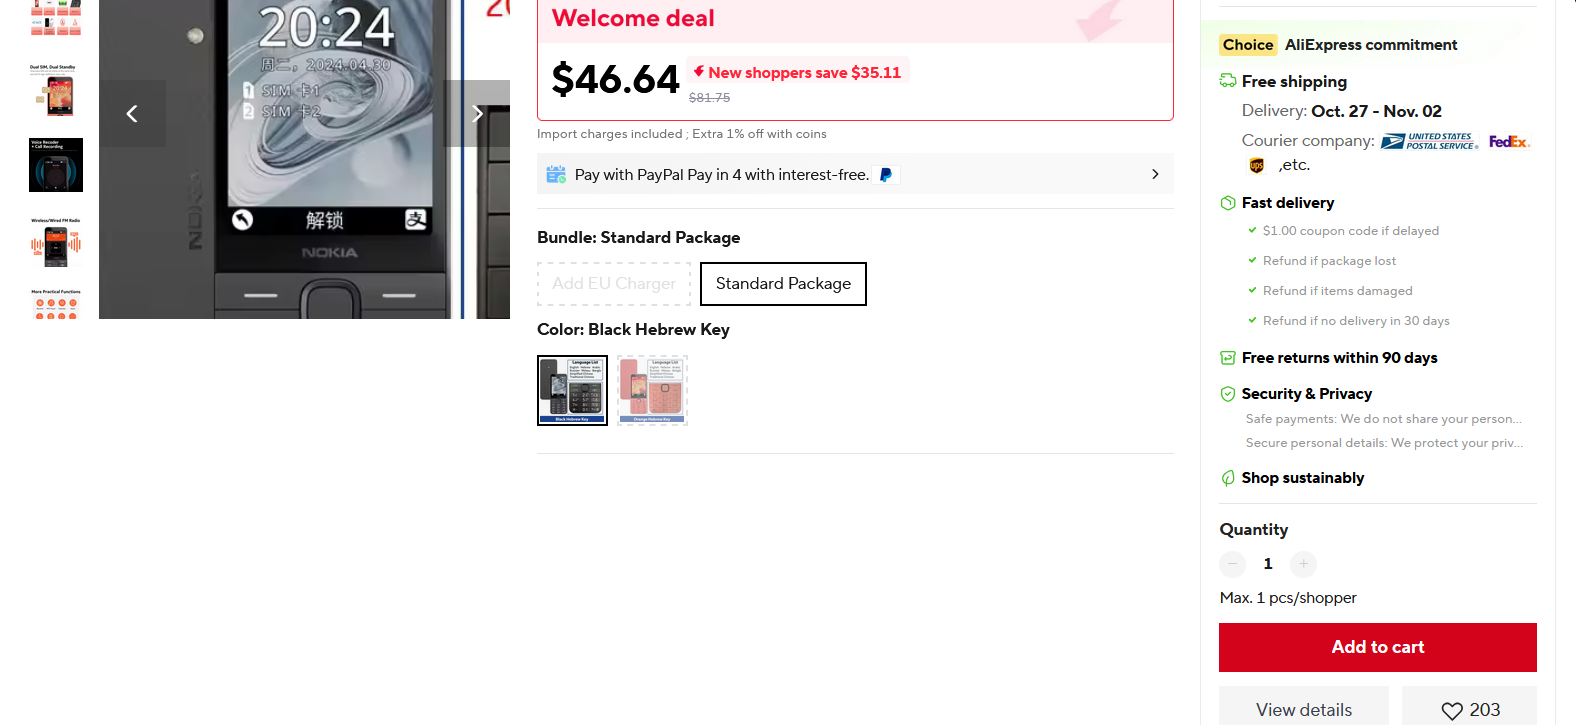Screen dimensions: 1576x725
Task: Decrease quantity with the minus button
Action: (1233, 564)
